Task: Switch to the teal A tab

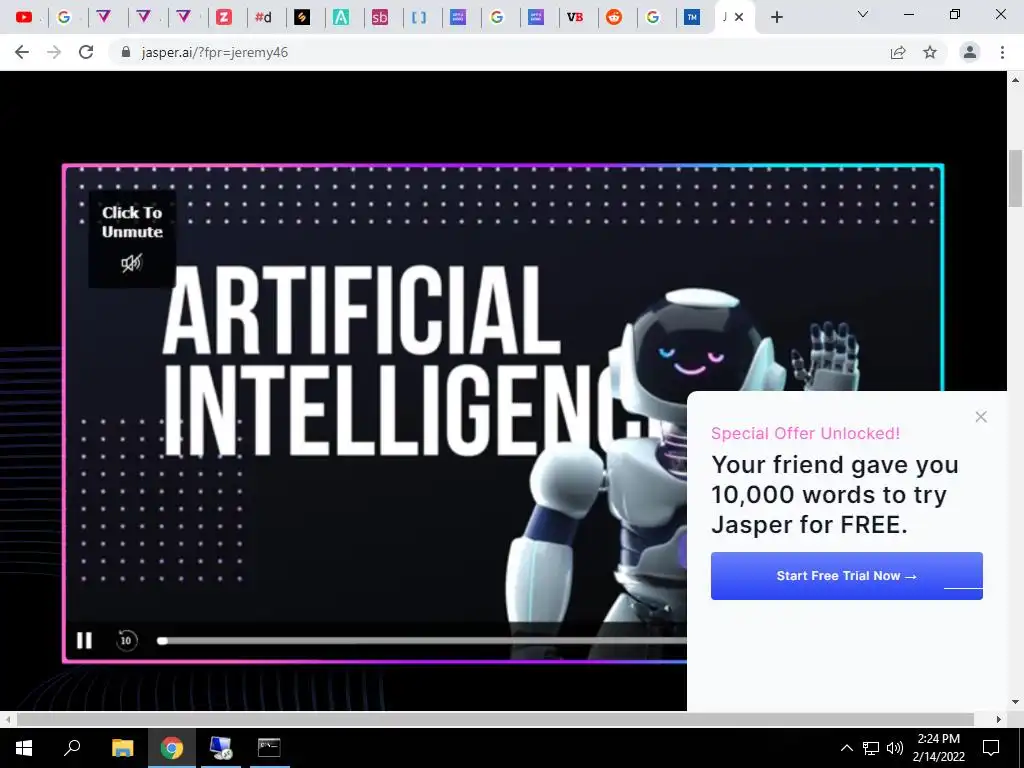Action: click(x=341, y=18)
